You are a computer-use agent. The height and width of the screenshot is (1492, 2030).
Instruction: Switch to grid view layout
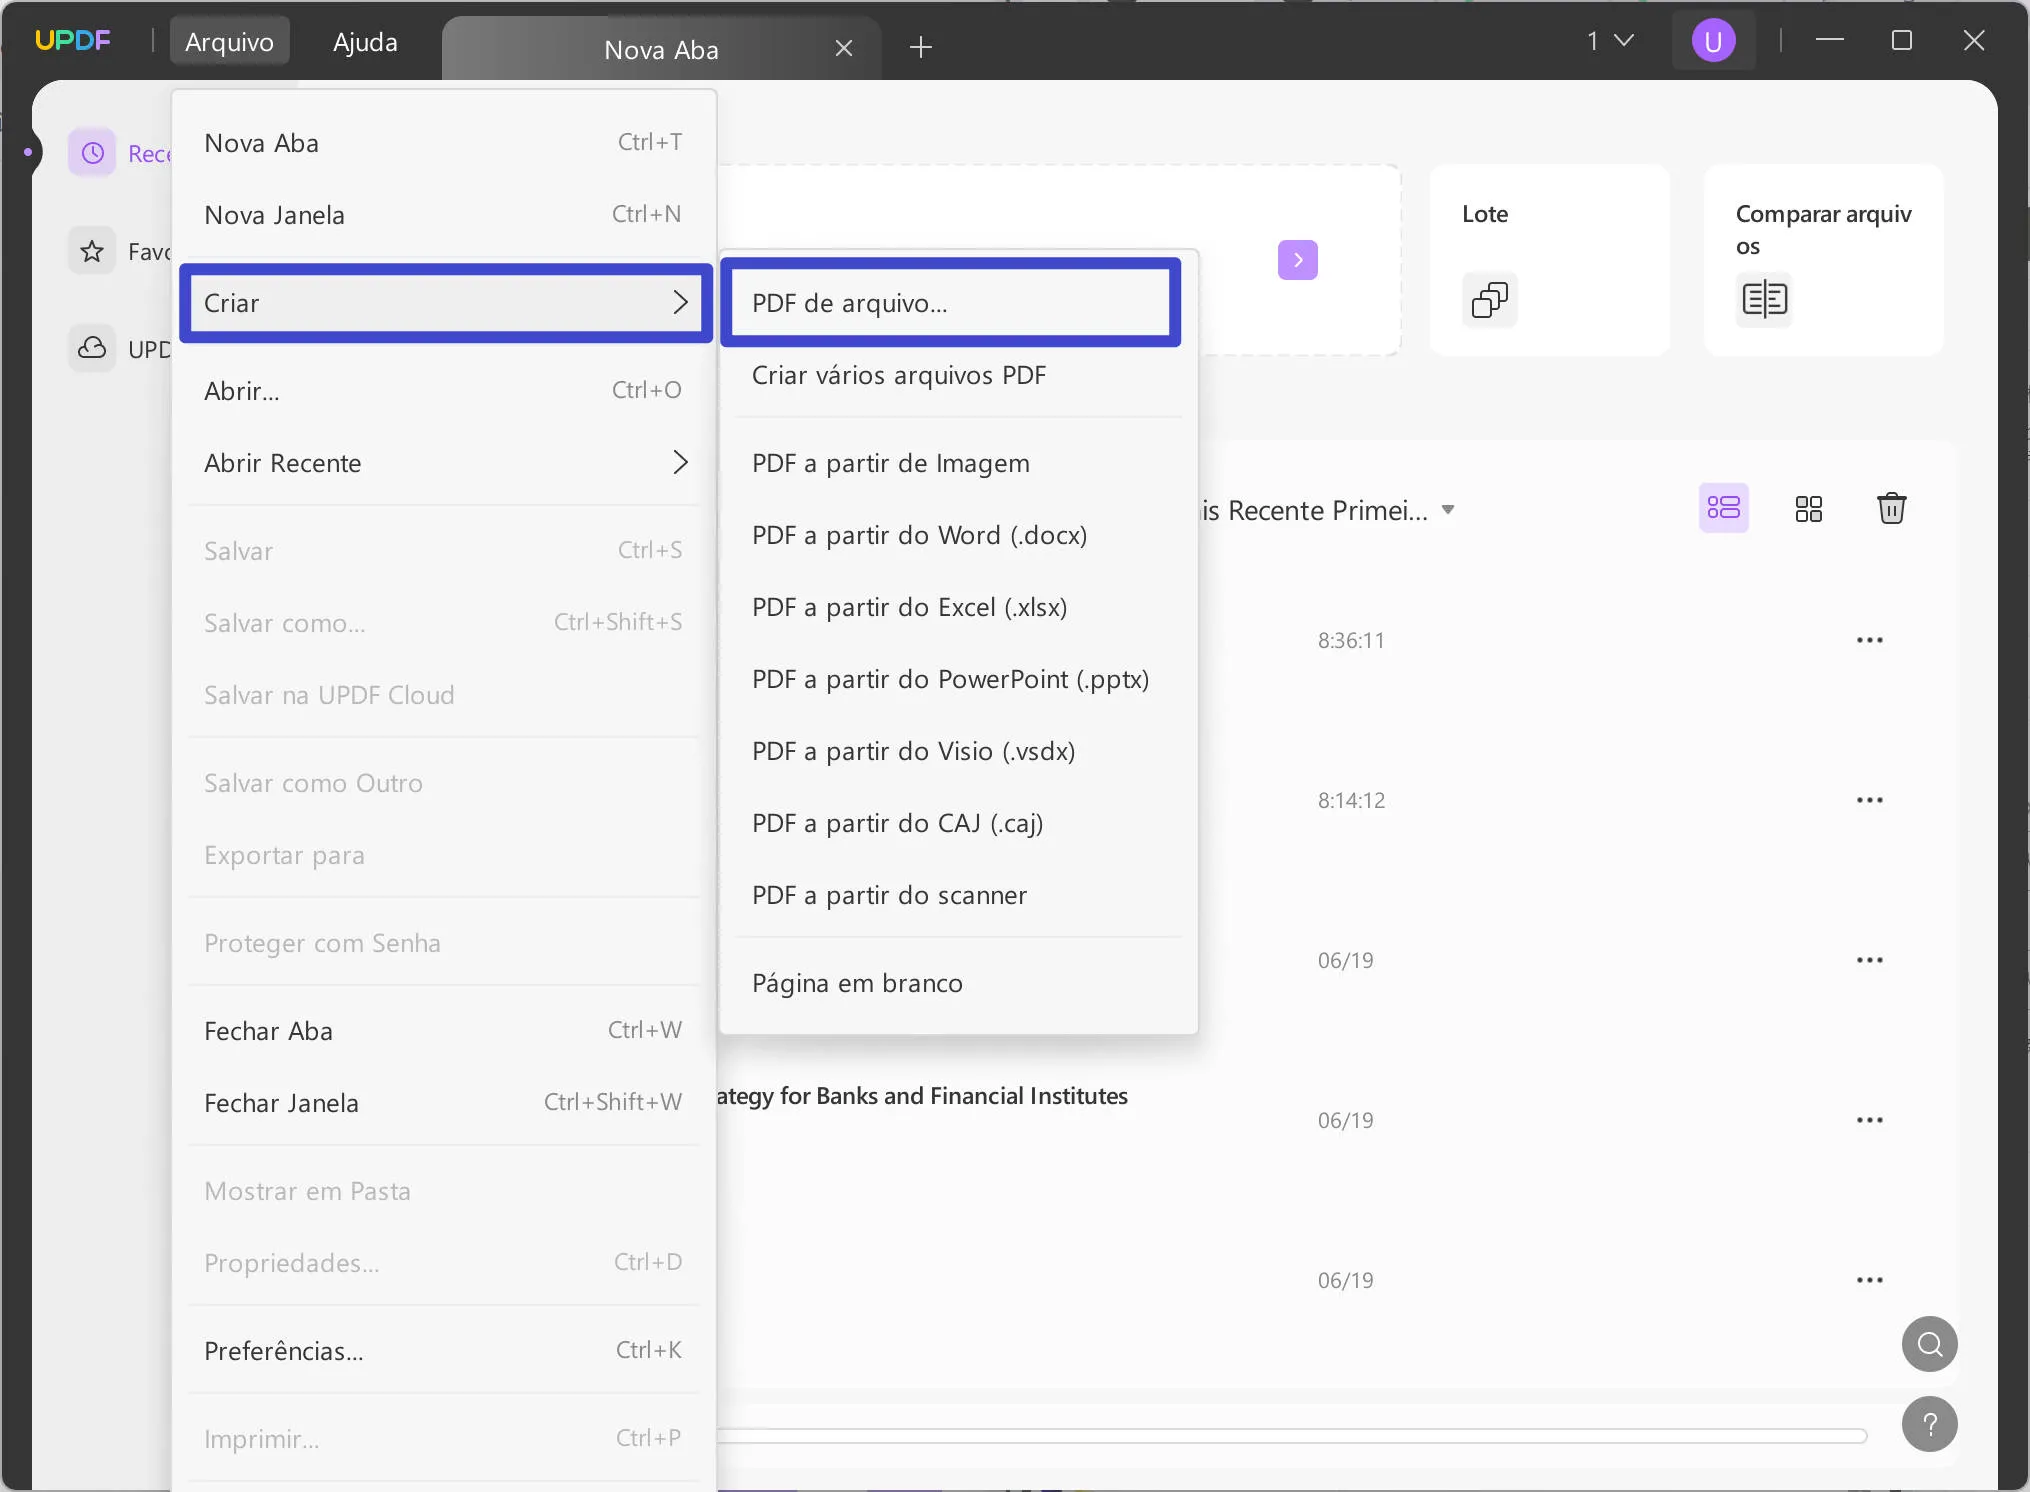click(x=1808, y=509)
